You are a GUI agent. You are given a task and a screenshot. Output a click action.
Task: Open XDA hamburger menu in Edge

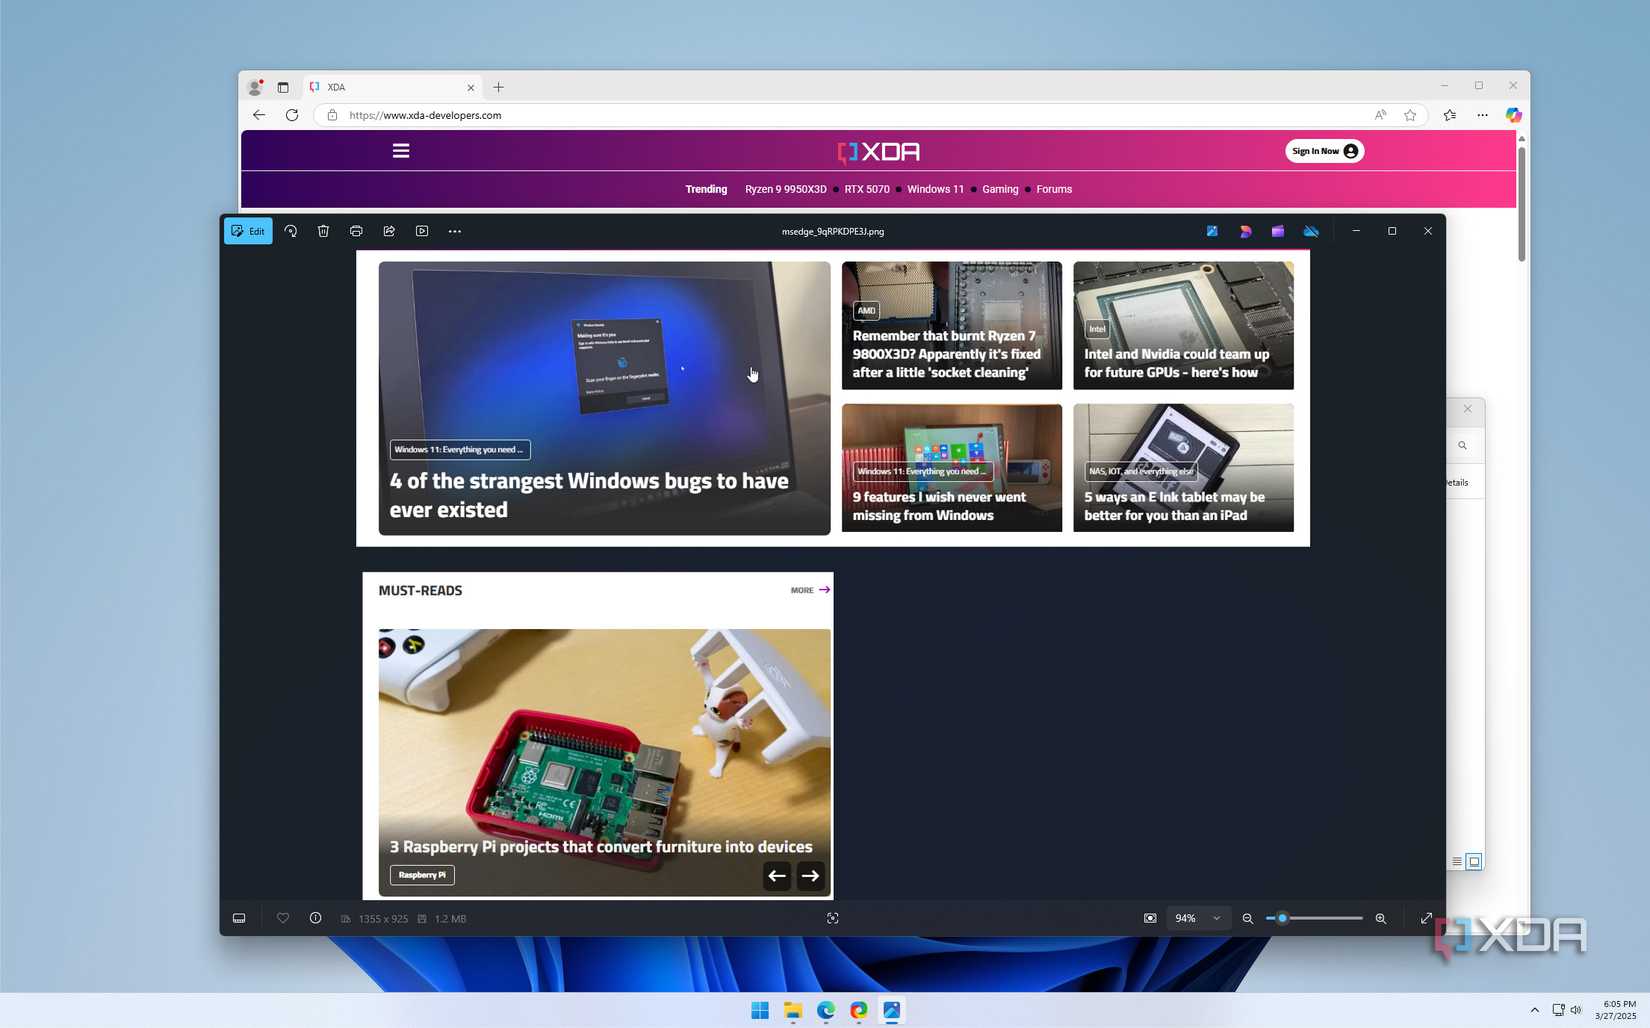401,151
